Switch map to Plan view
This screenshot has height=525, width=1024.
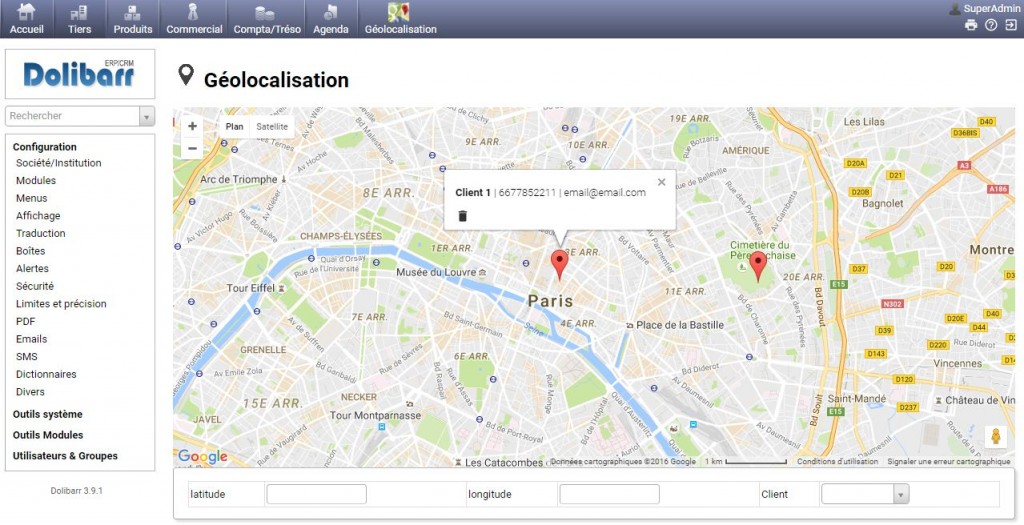(x=234, y=127)
